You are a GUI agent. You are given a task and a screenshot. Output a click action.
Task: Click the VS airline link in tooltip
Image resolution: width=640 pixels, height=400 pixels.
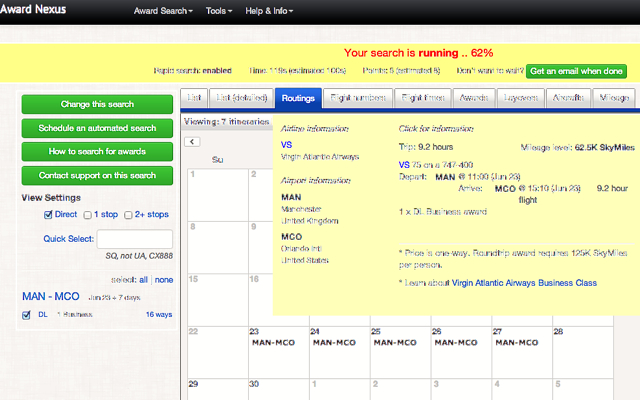[x=286, y=145]
